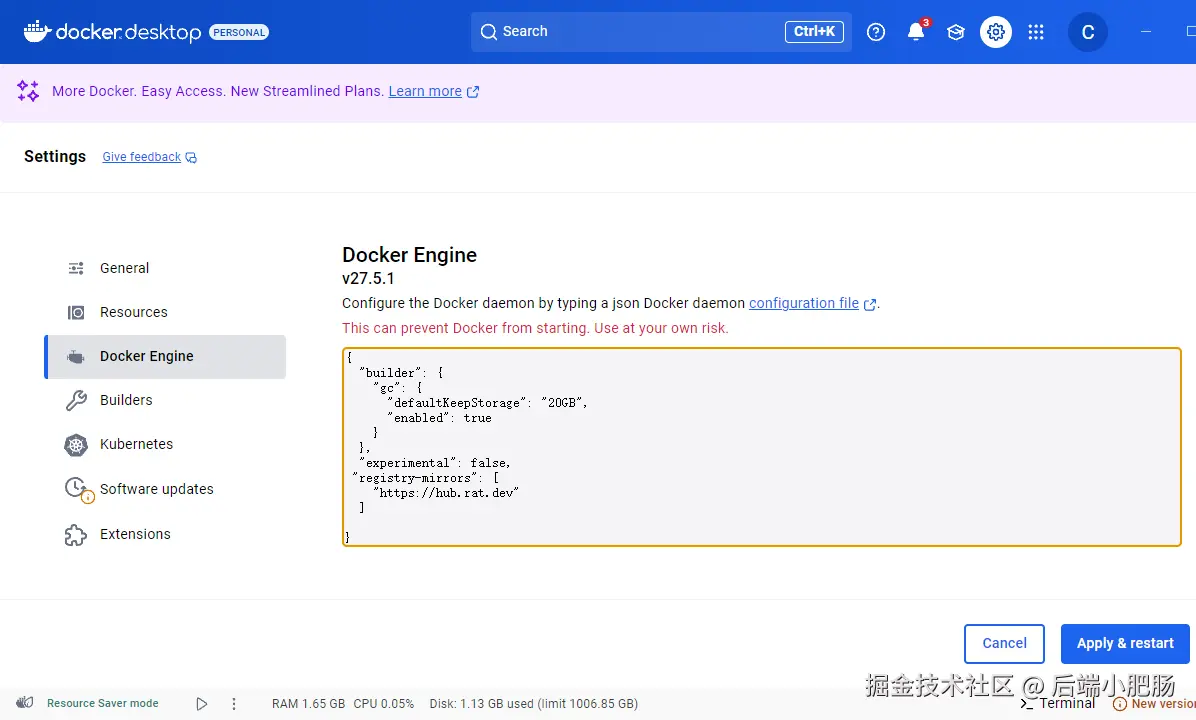Image resolution: width=1196 pixels, height=720 pixels.
Task: Open the Resources settings section
Action: [133, 312]
